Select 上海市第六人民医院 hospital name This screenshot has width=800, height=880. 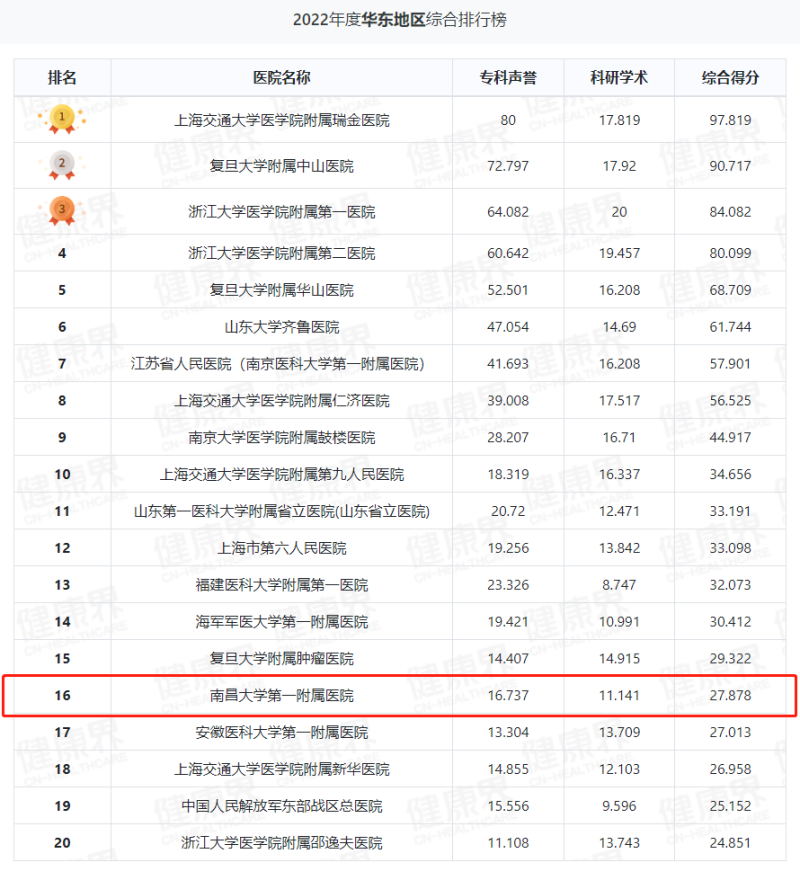(281, 548)
